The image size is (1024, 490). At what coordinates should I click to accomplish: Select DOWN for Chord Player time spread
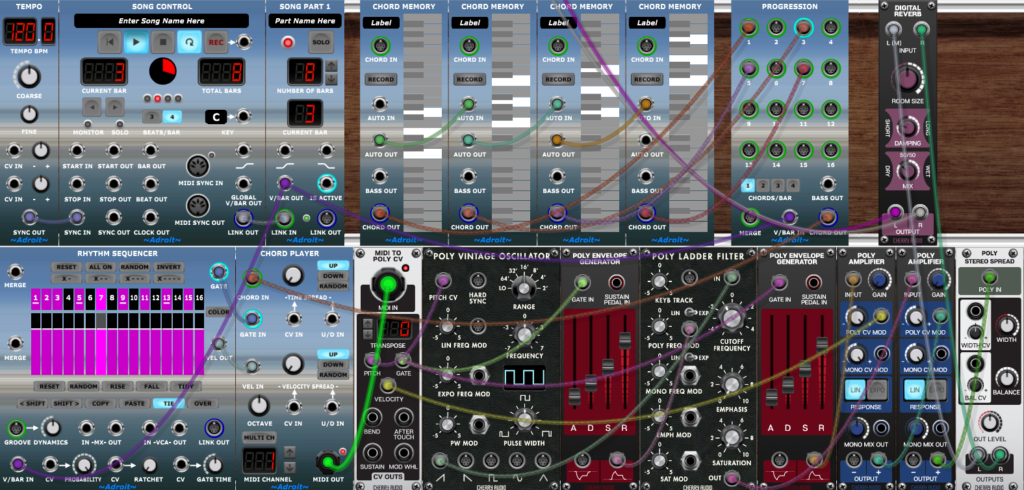(x=333, y=276)
